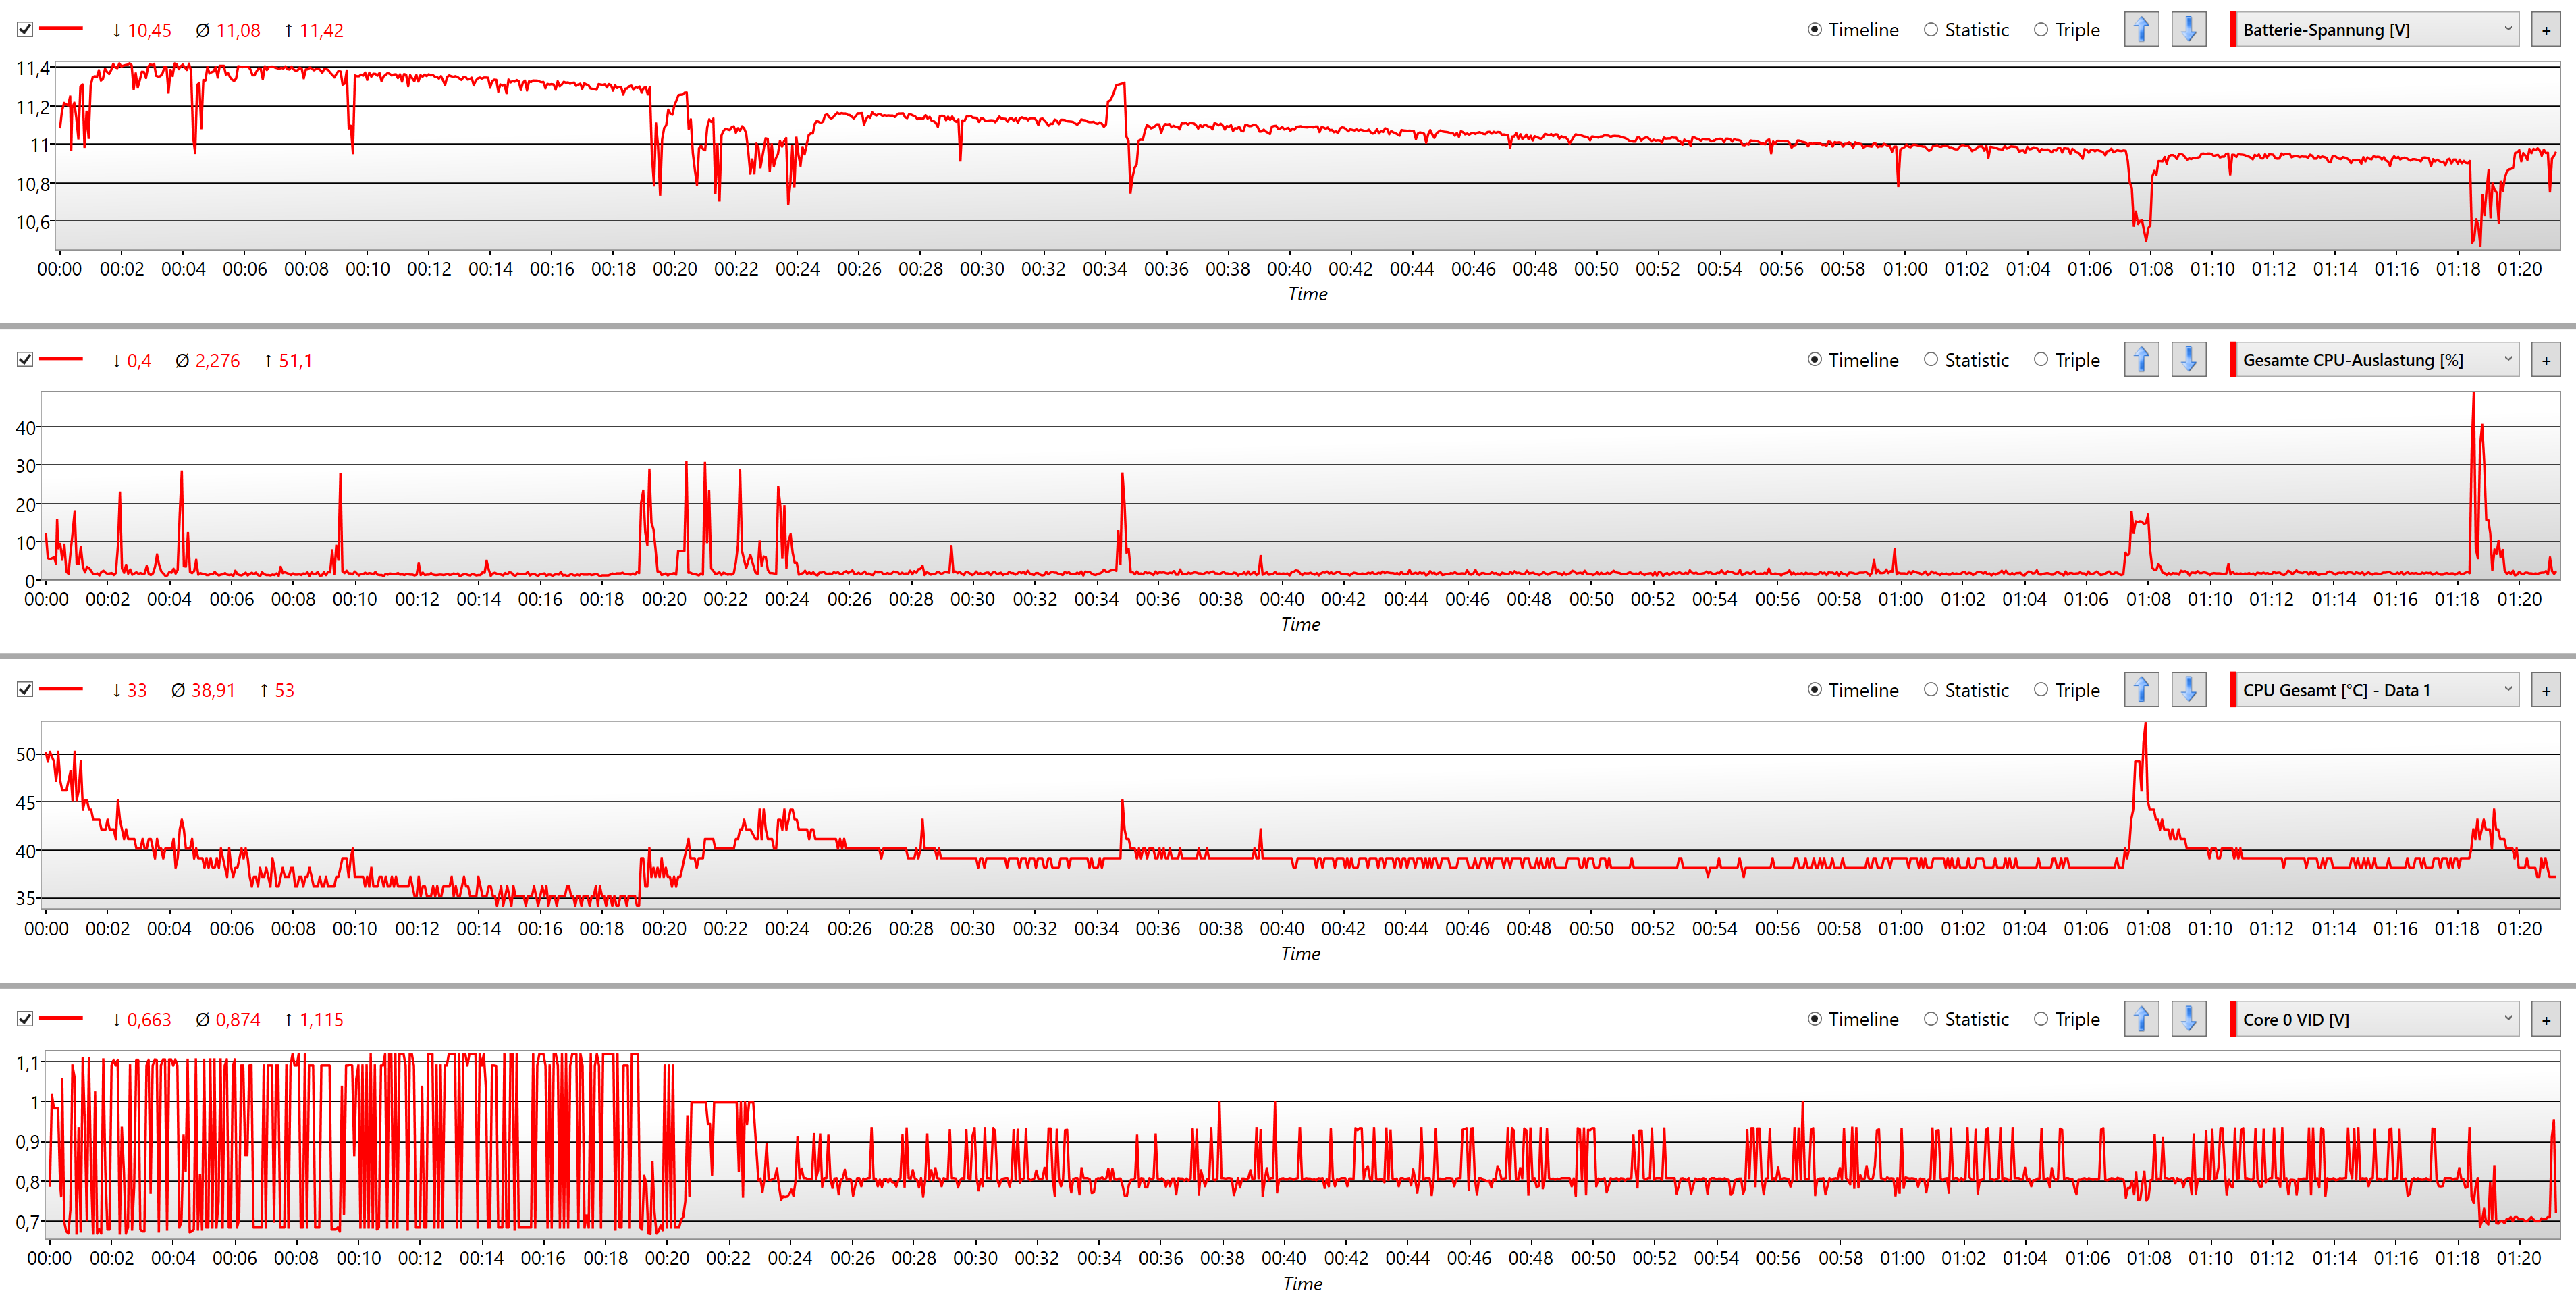Click down arrow in Batterie-Spannung row
Viewport: 2576px width, 1308px height.
pos(2188,30)
